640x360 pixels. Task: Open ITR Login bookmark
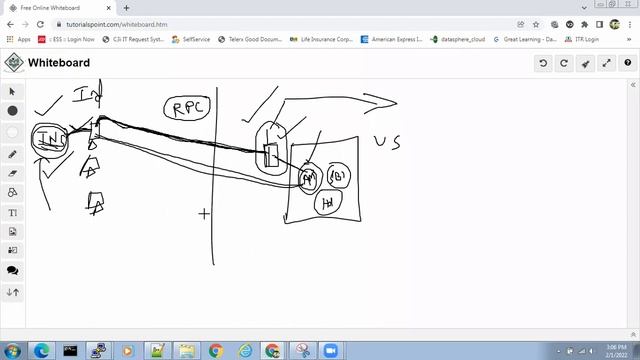tap(582, 39)
